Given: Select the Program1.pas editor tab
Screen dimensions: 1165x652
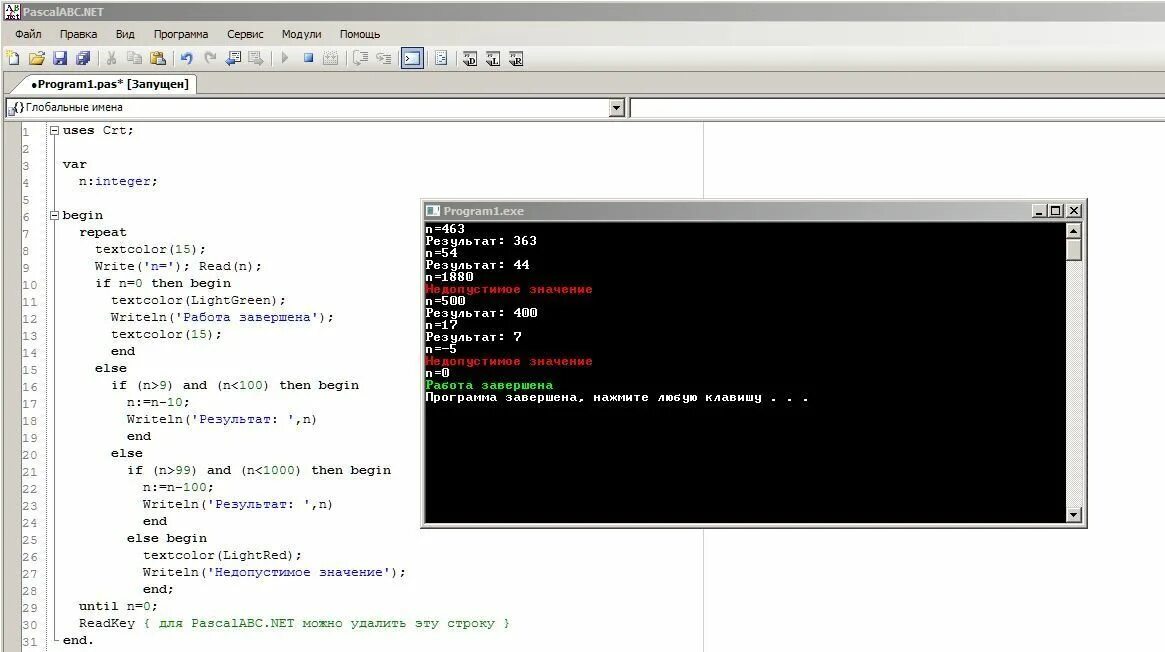Looking at the screenshot, I should coord(110,84).
